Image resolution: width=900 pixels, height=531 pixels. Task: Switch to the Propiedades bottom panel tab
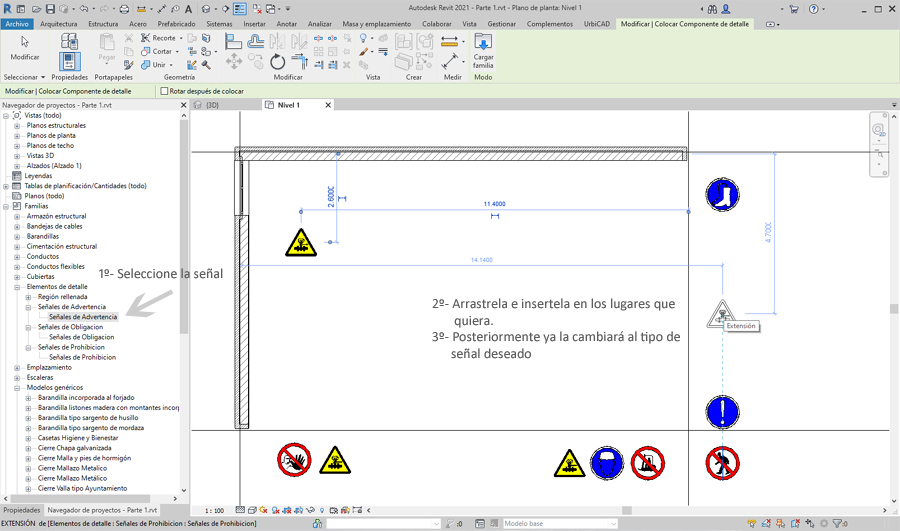pyautogui.click(x=22, y=510)
